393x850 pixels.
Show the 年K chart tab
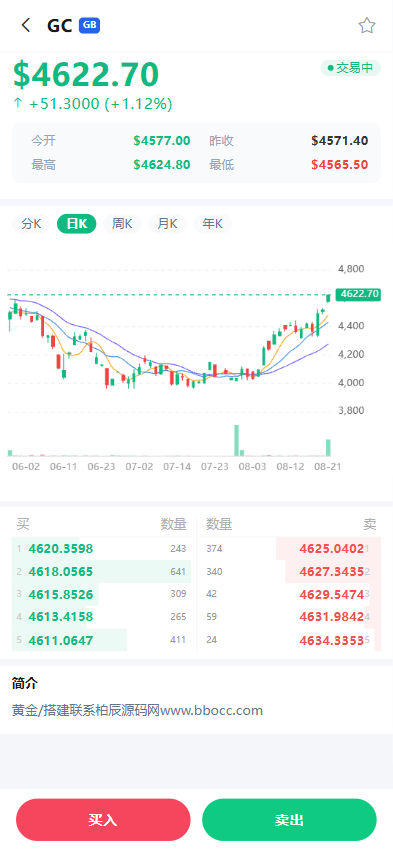(212, 223)
